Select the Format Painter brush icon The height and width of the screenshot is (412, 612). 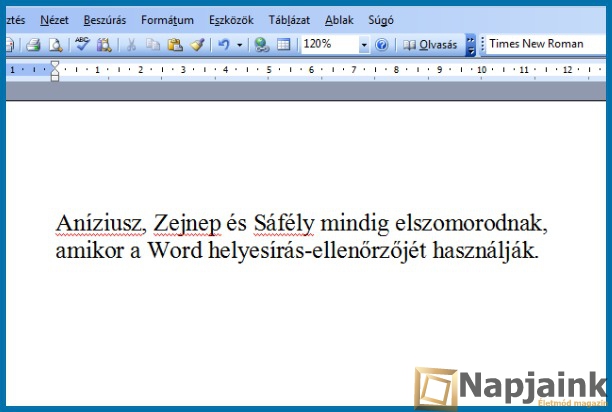pos(197,45)
